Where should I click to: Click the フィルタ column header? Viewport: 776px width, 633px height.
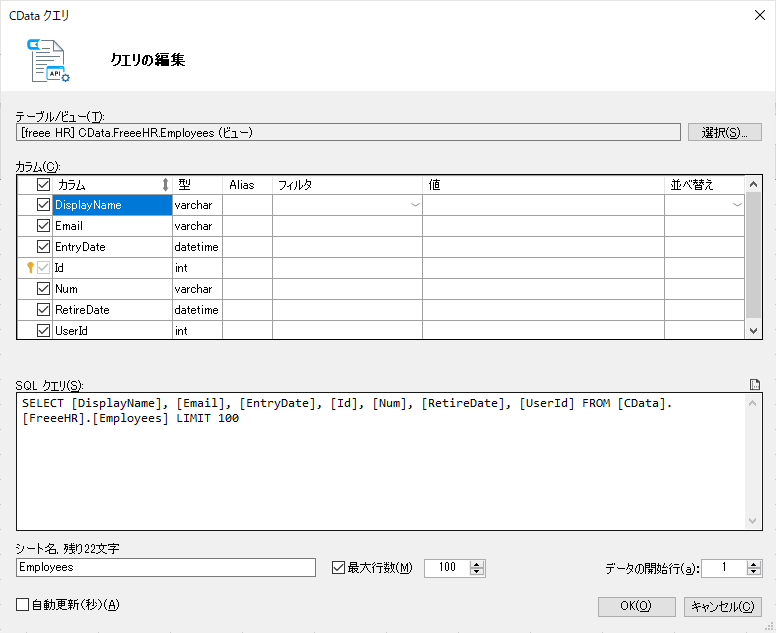click(347, 185)
